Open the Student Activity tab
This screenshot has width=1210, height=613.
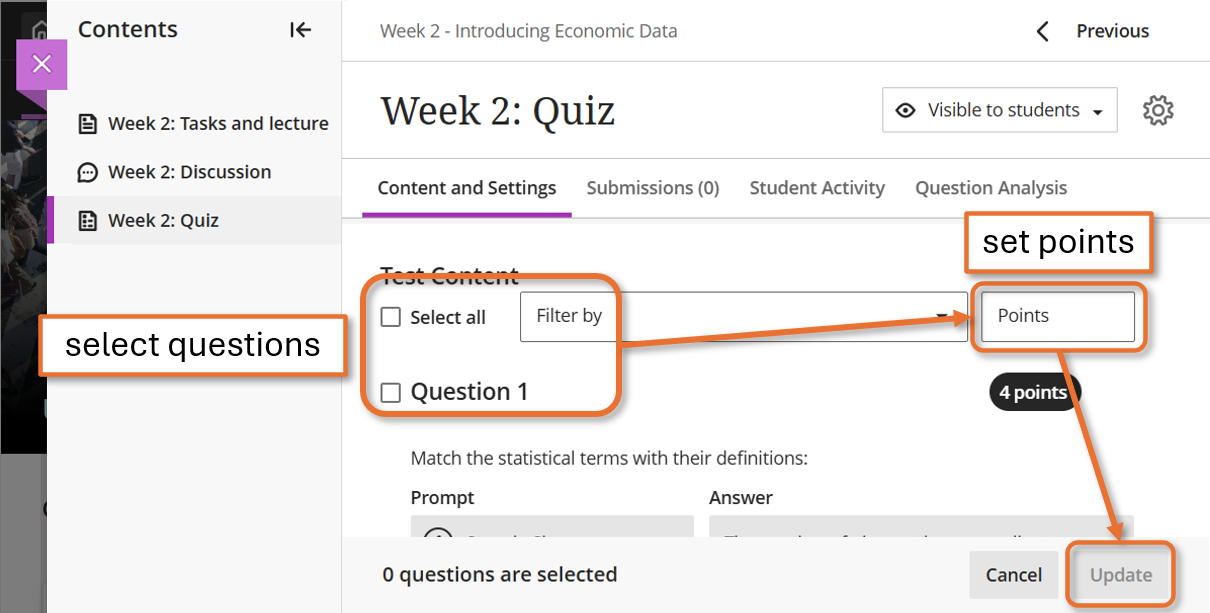pos(817,188)
